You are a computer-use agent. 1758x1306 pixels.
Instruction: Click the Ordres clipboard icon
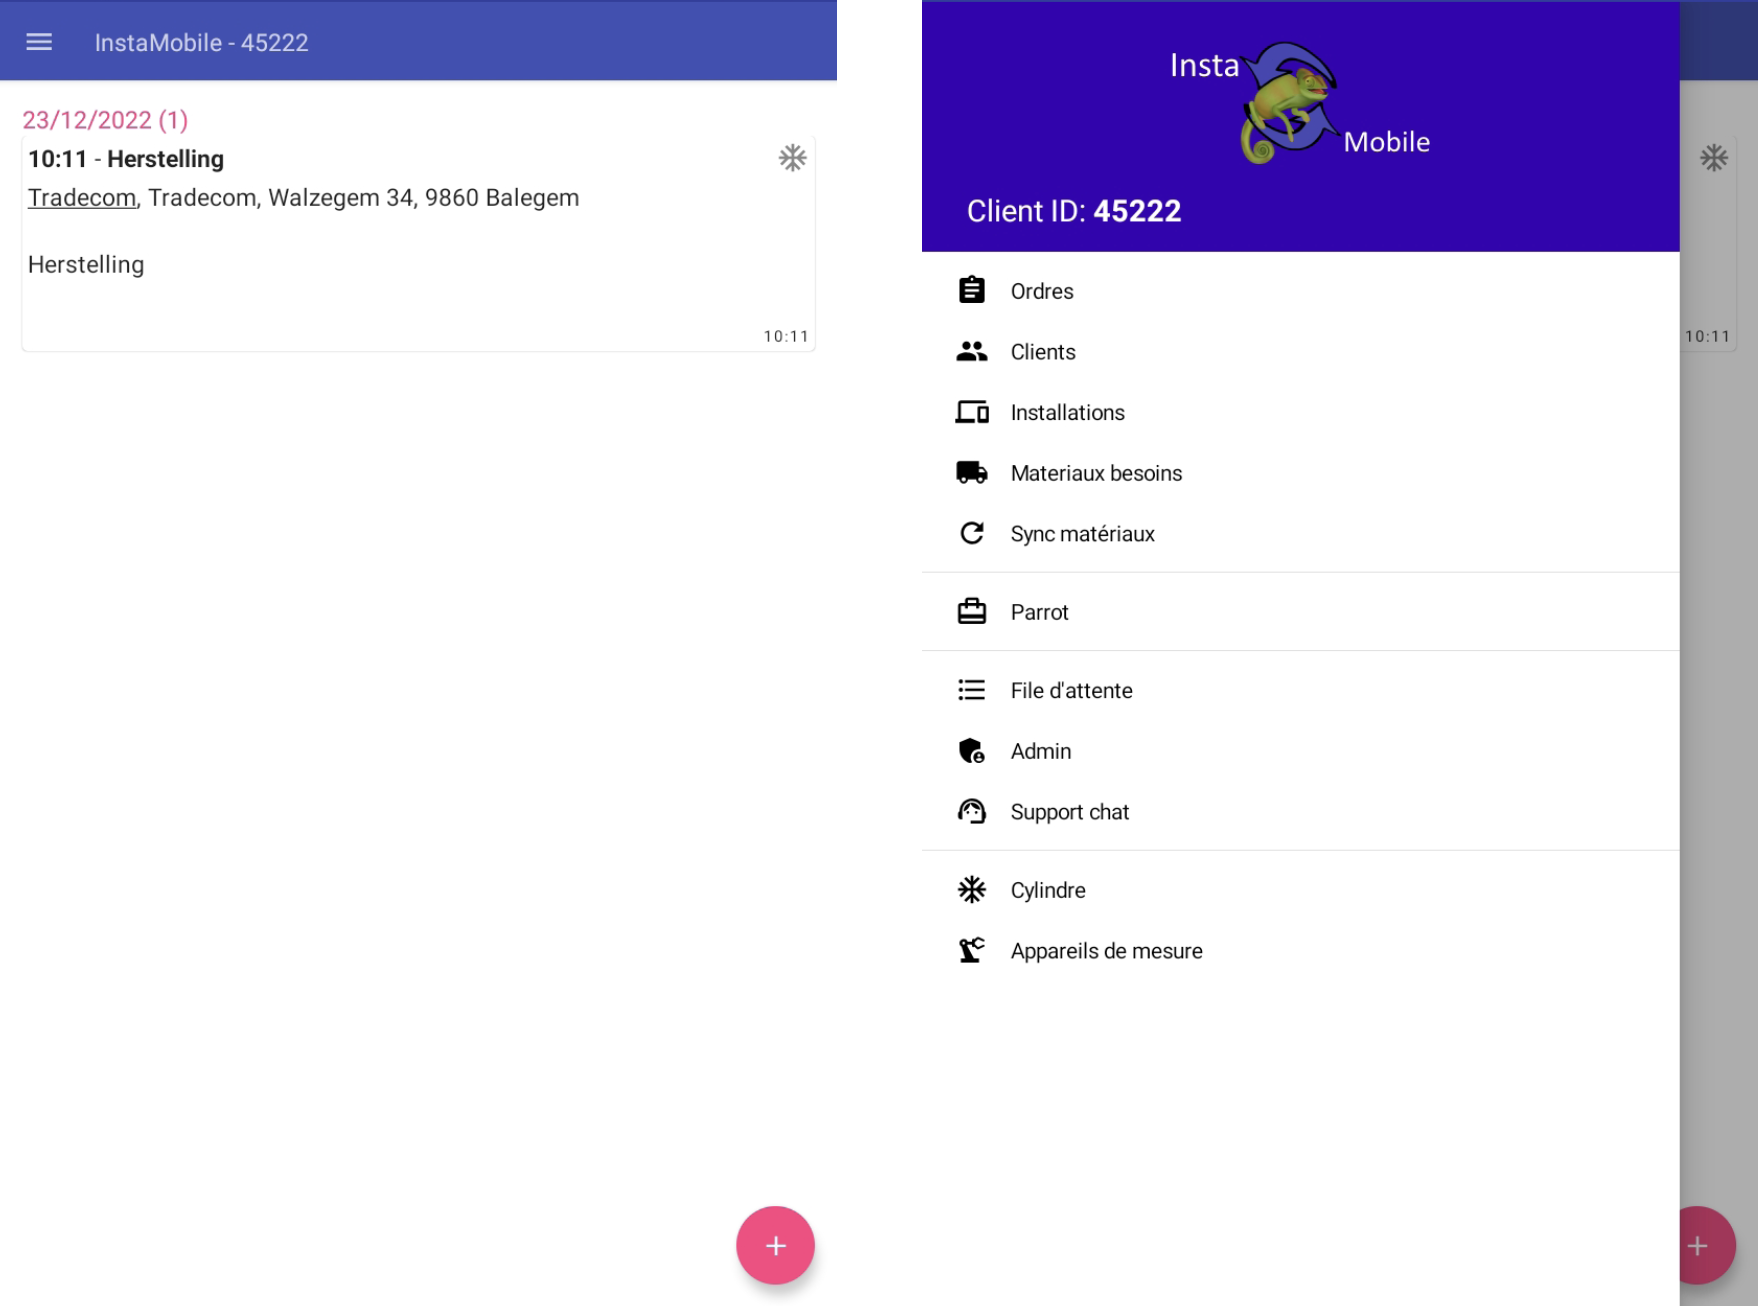971,290
